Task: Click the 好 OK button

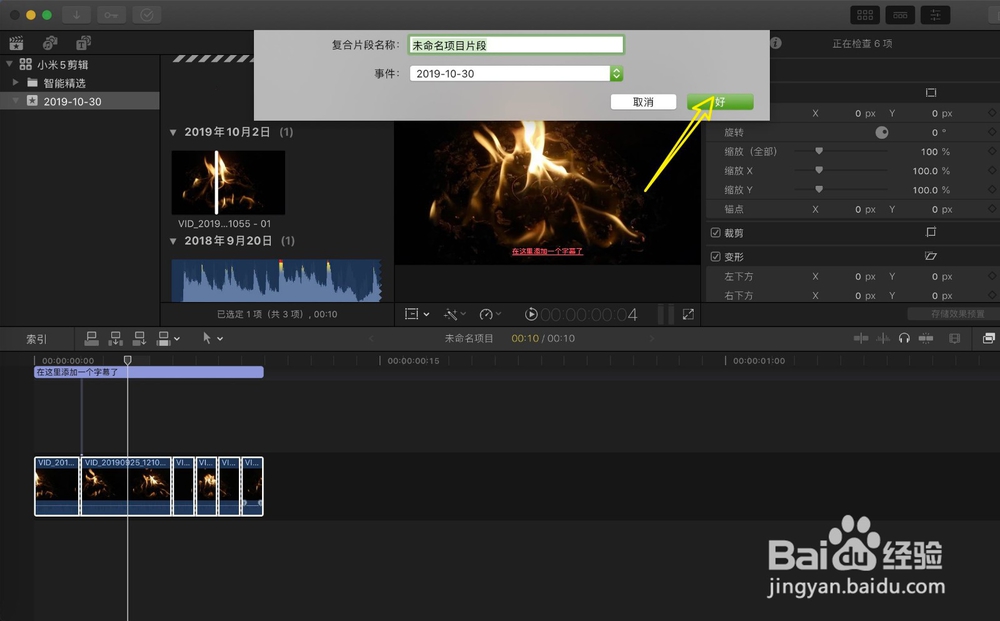Action: (720, 102)
